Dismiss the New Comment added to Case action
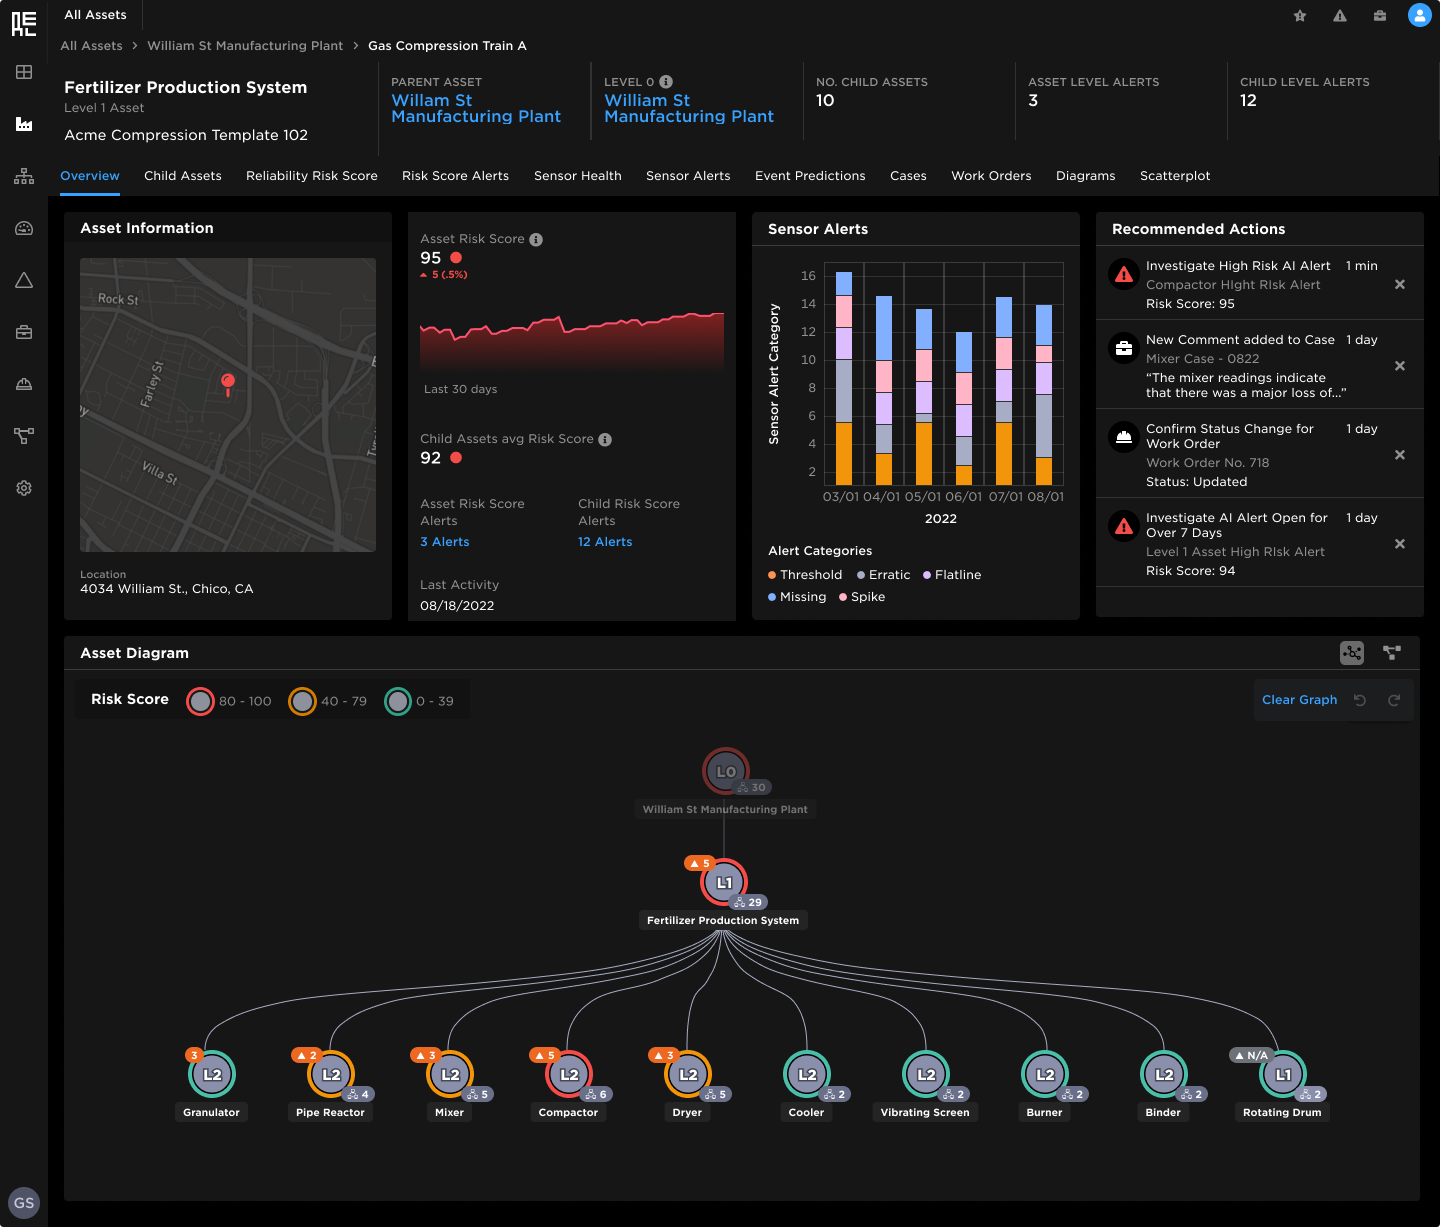The width and height of the screenshot is (1440, 1227). click(x=1400, y=366)
